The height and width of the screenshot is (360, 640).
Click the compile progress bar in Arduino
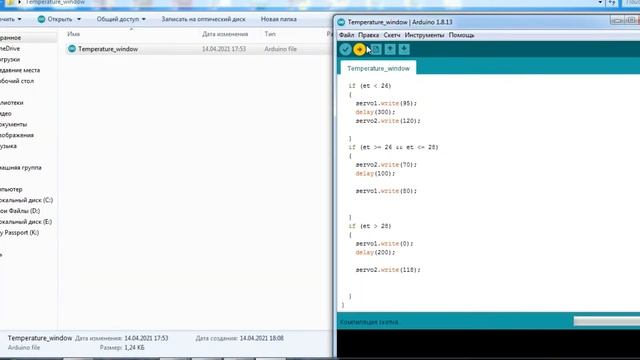pyautogui.click(x=607, y=322)
